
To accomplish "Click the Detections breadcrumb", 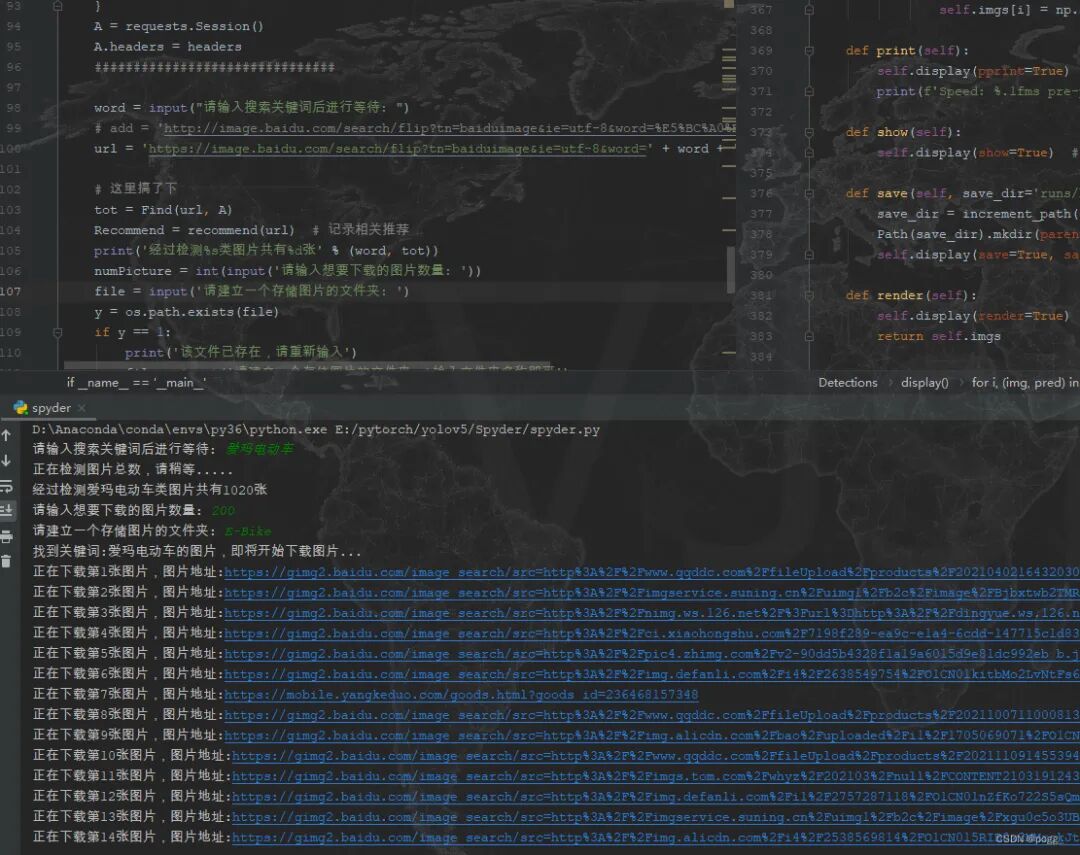I will (848, 383).
